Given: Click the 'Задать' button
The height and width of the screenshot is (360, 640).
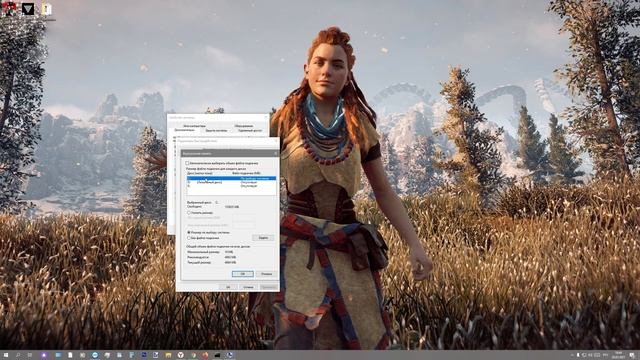Looking at the screenshot, I should coord(263,238).
